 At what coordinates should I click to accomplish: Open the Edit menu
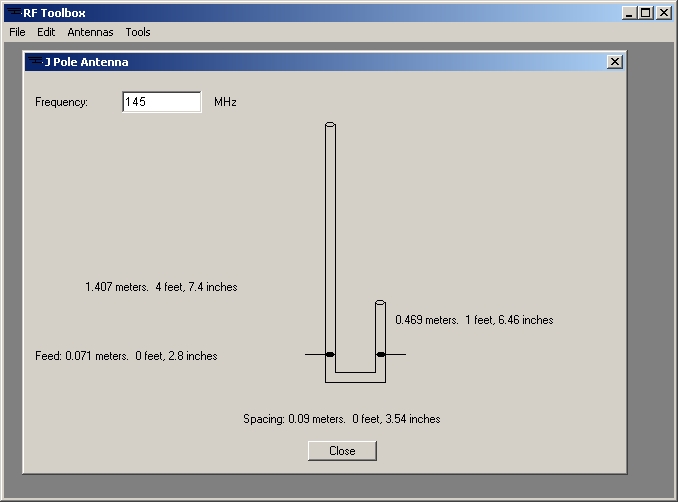click(46, 32)
